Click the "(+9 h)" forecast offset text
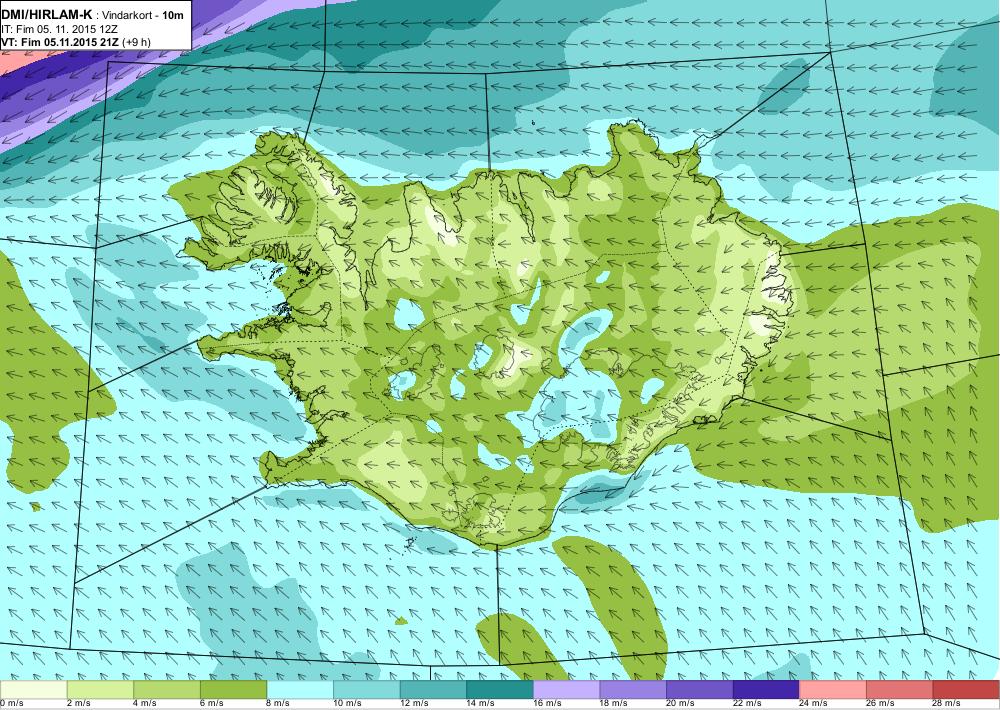1000x710 pixels. pos(136,43)
